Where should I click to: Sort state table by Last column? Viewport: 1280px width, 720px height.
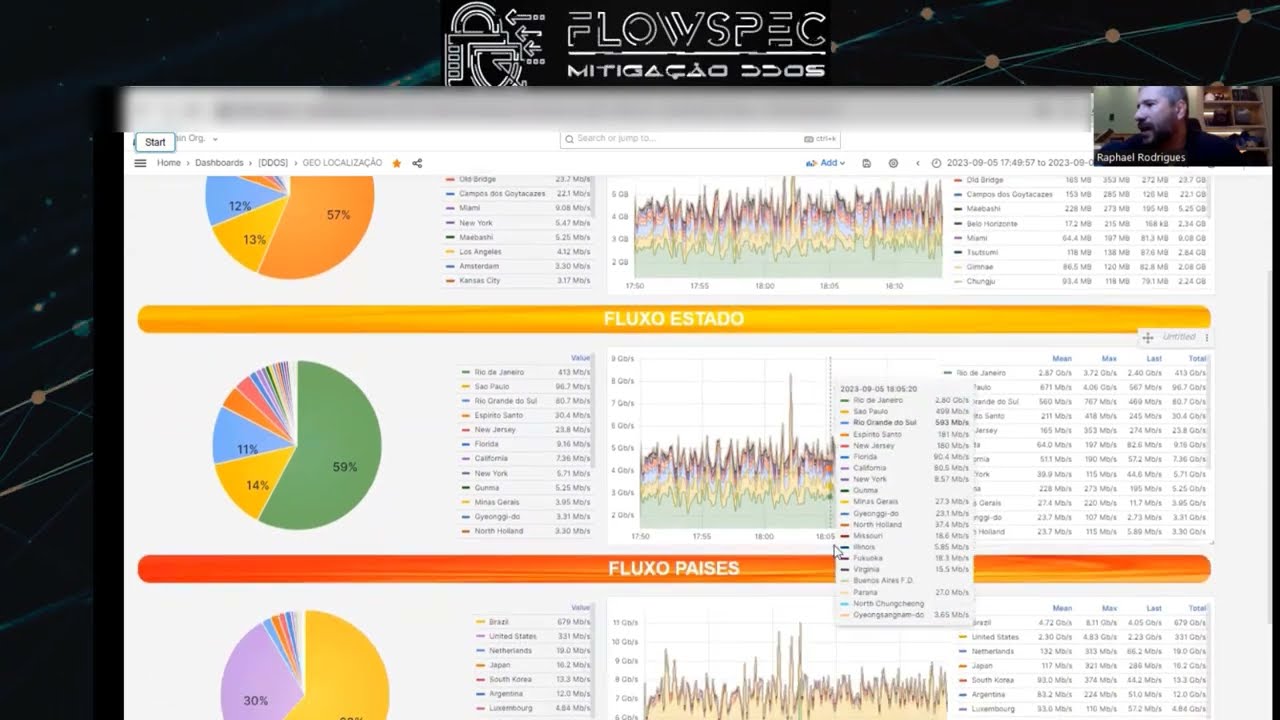[x=1154, y=358]
